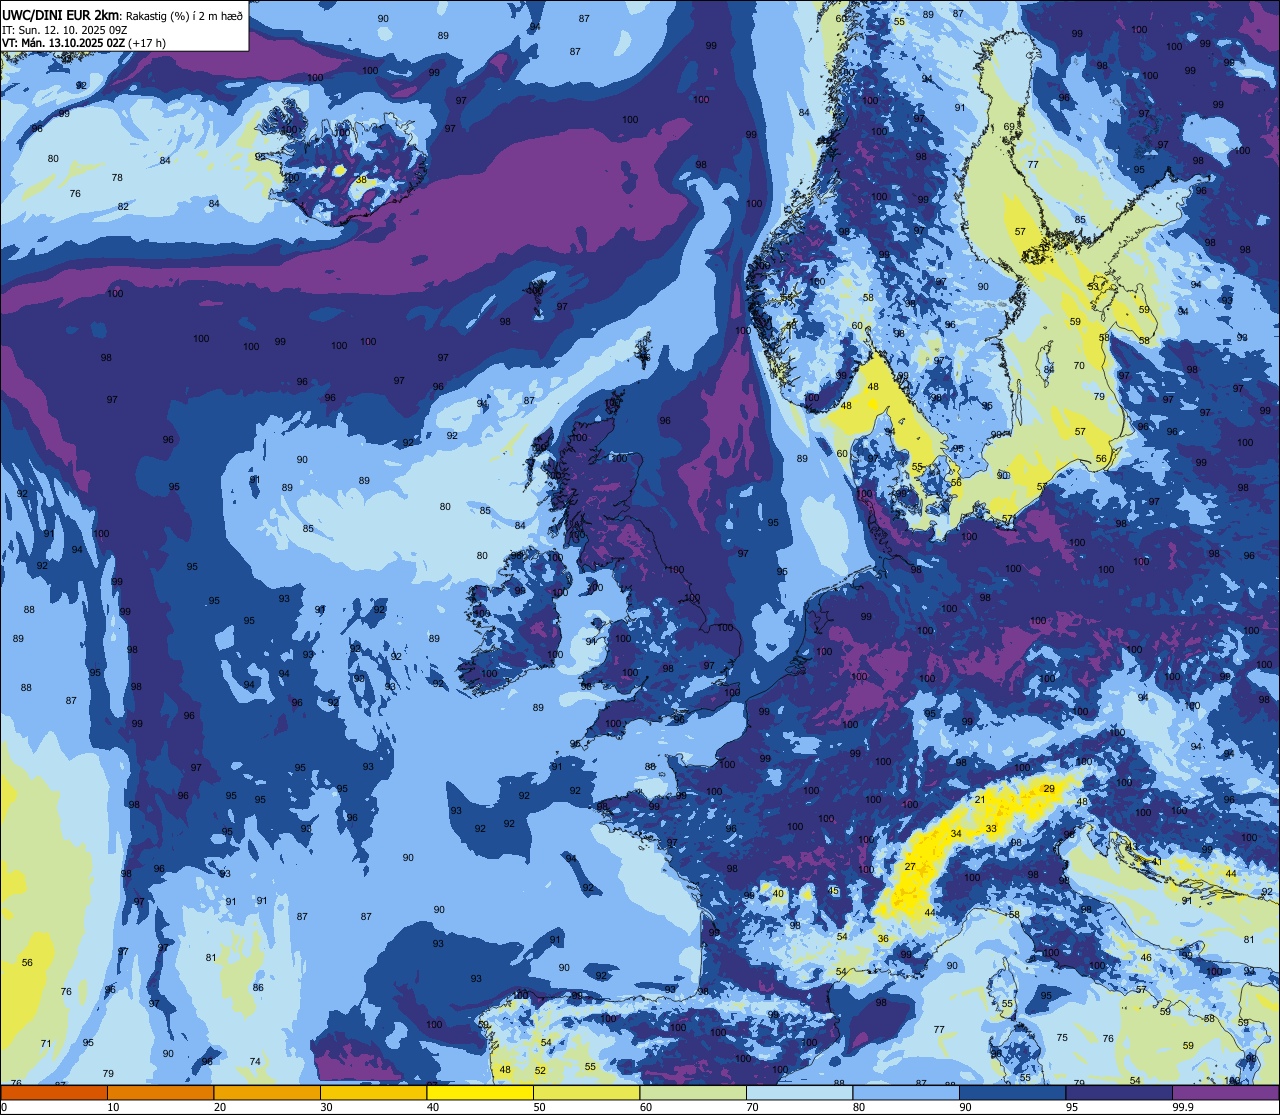Click the humidity value '45' in southern France
This screenshot has width=1280, height=1115.
point(833,891)
